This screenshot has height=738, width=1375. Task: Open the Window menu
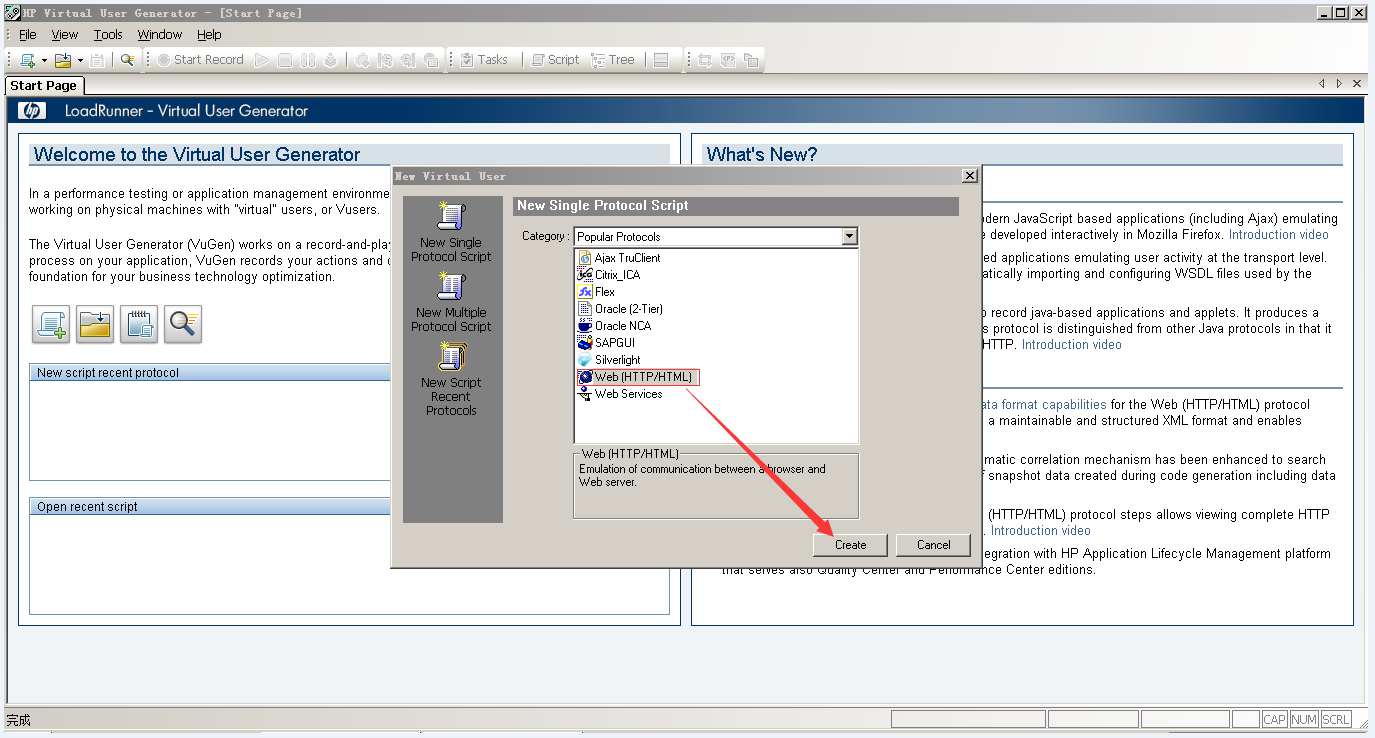[x=160, y=34]
